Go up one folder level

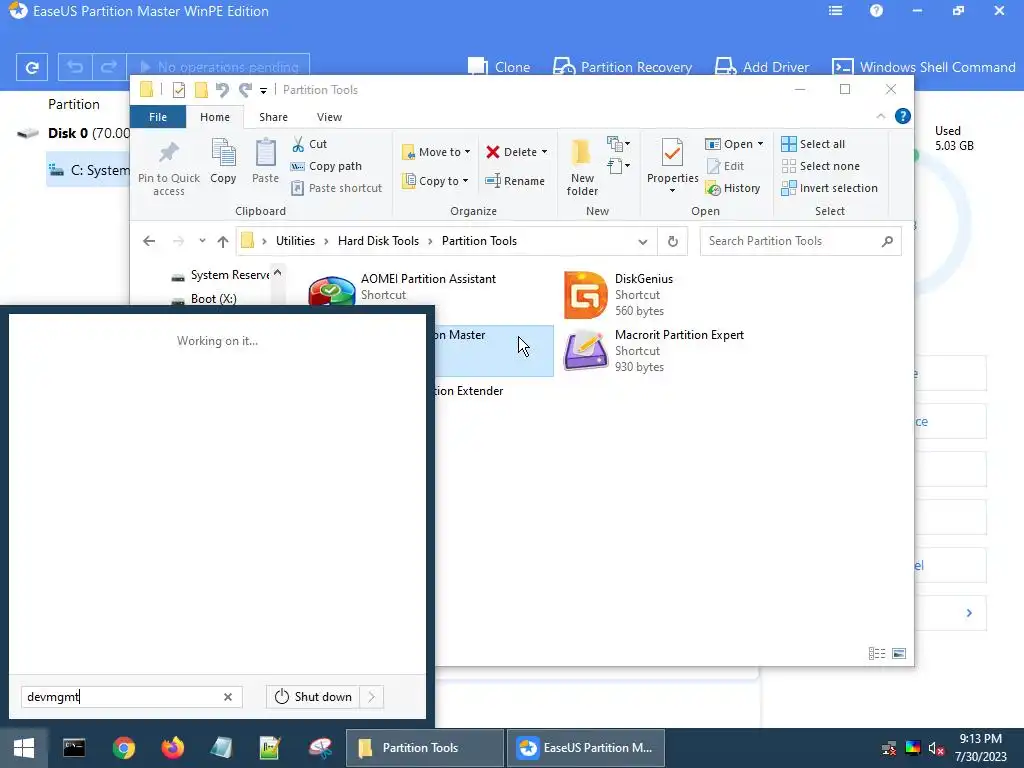(223, 241)
